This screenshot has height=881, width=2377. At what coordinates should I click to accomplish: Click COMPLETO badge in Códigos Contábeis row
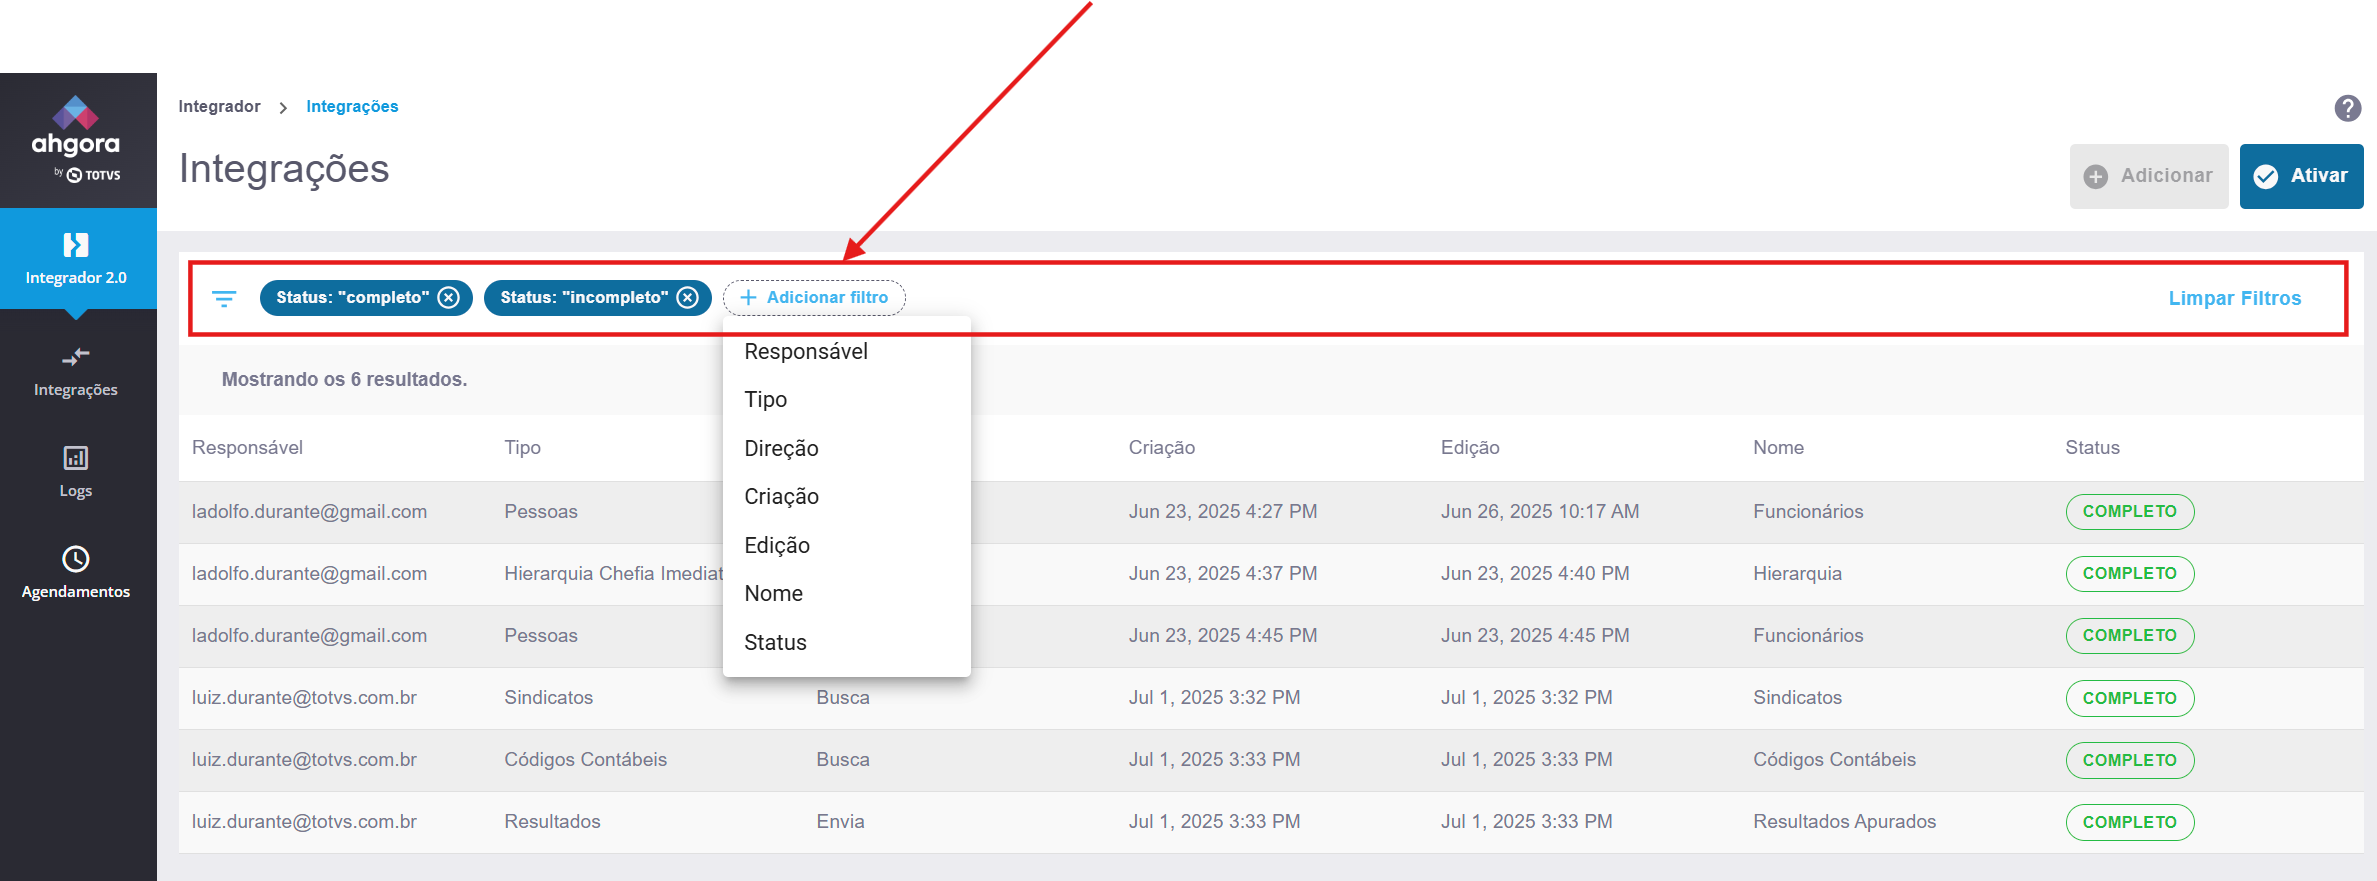pos(2130,760)
